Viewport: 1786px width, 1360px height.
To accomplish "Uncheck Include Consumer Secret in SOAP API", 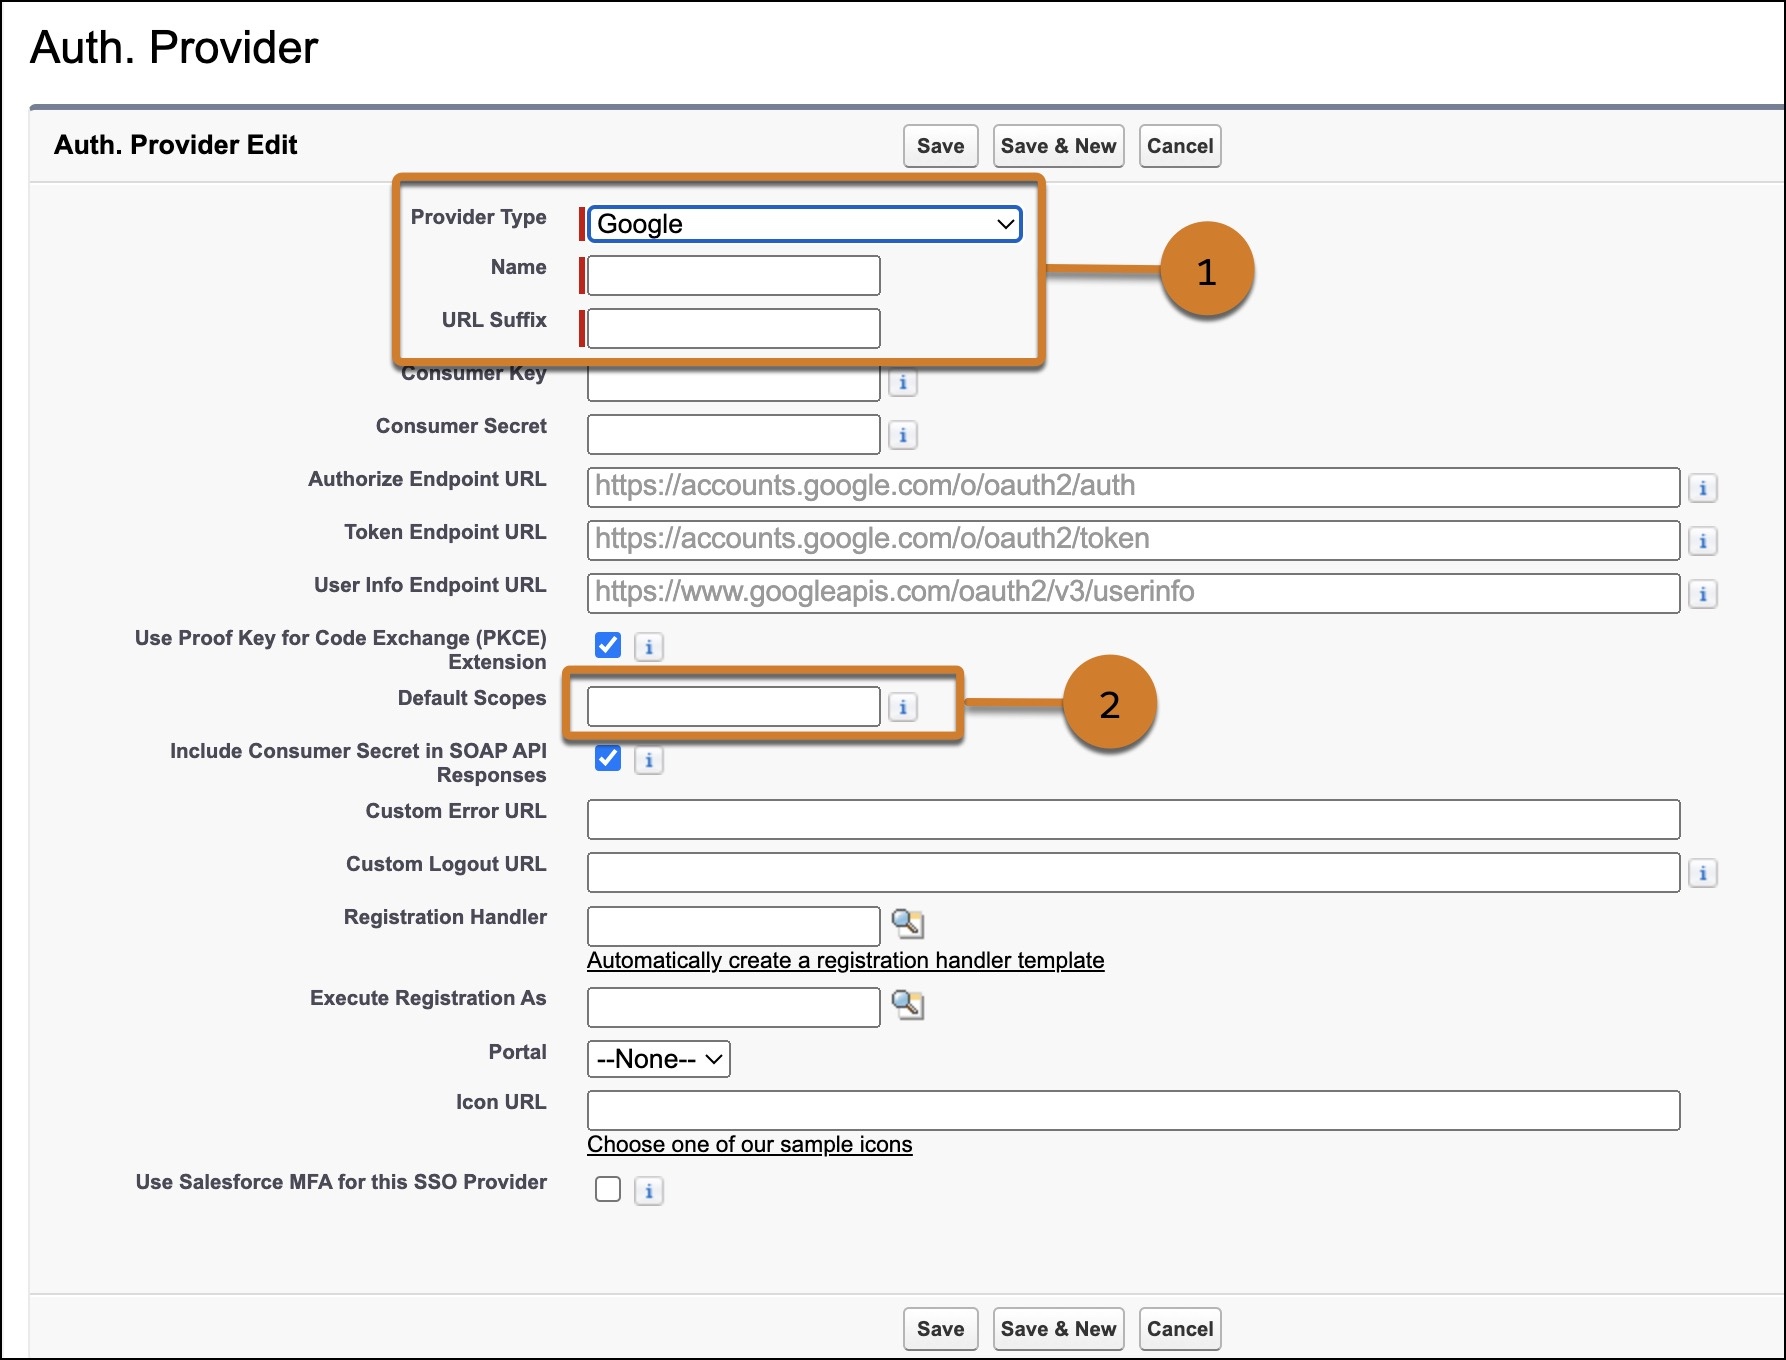I will (608, 758).
